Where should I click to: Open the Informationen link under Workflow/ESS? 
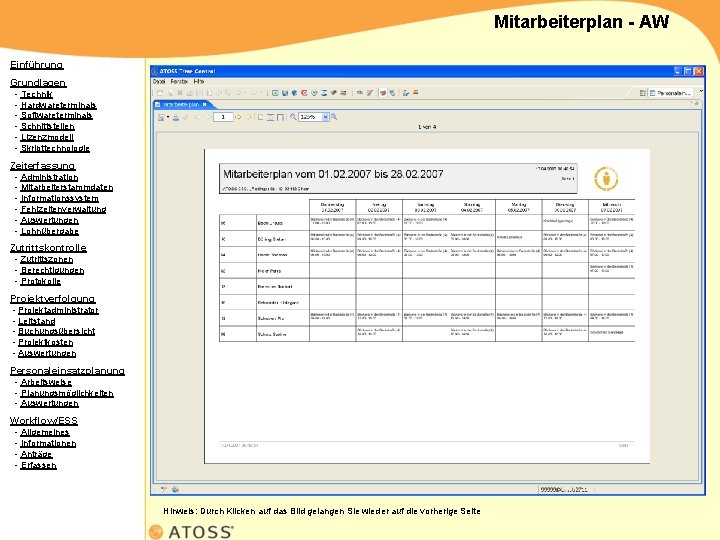(x=48, y=443)
